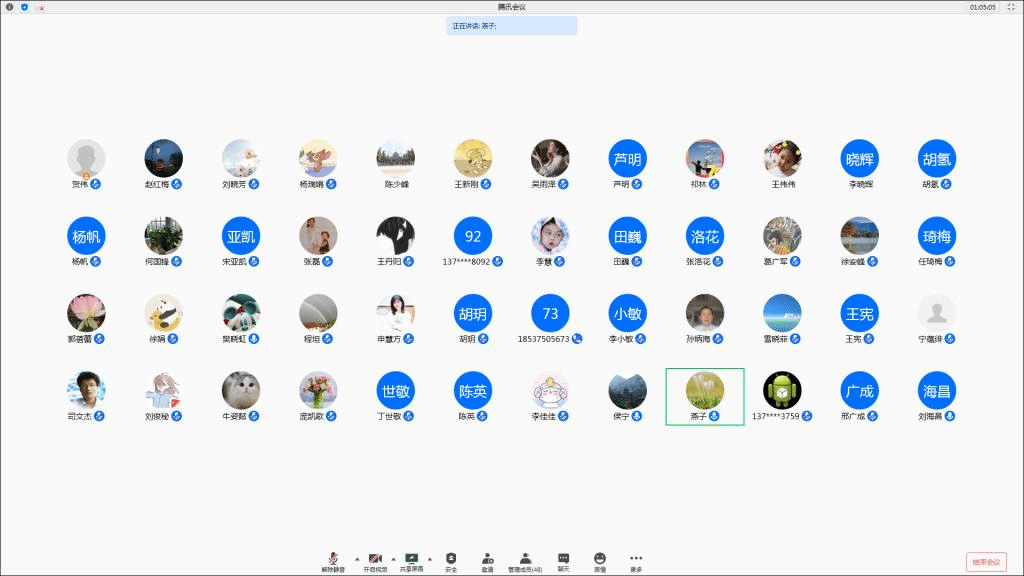Click the 正在讲话 speaking indicator banner

pyautogui.click(x=511, y=26)
